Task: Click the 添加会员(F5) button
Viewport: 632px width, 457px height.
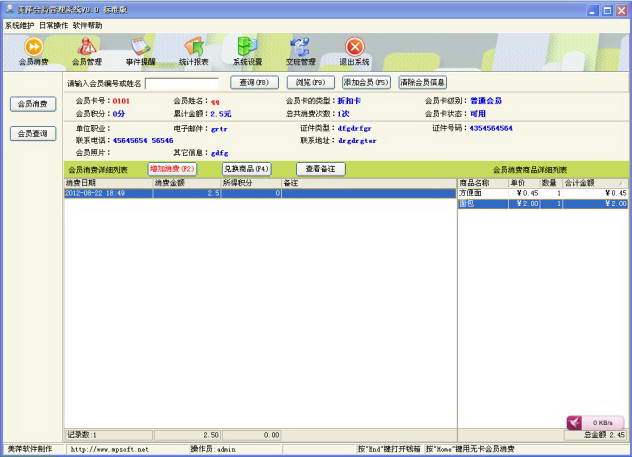Action: click(366, 83)
